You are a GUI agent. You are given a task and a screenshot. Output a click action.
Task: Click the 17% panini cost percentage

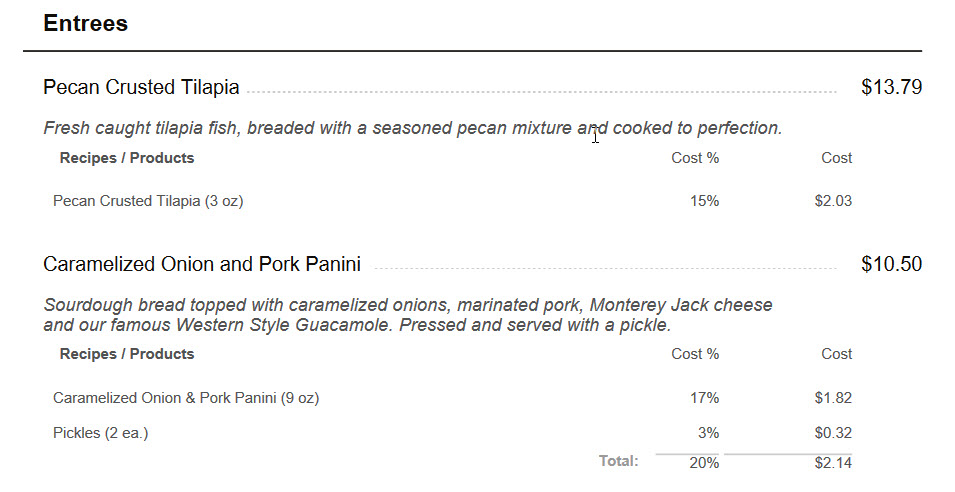(704, 398)
